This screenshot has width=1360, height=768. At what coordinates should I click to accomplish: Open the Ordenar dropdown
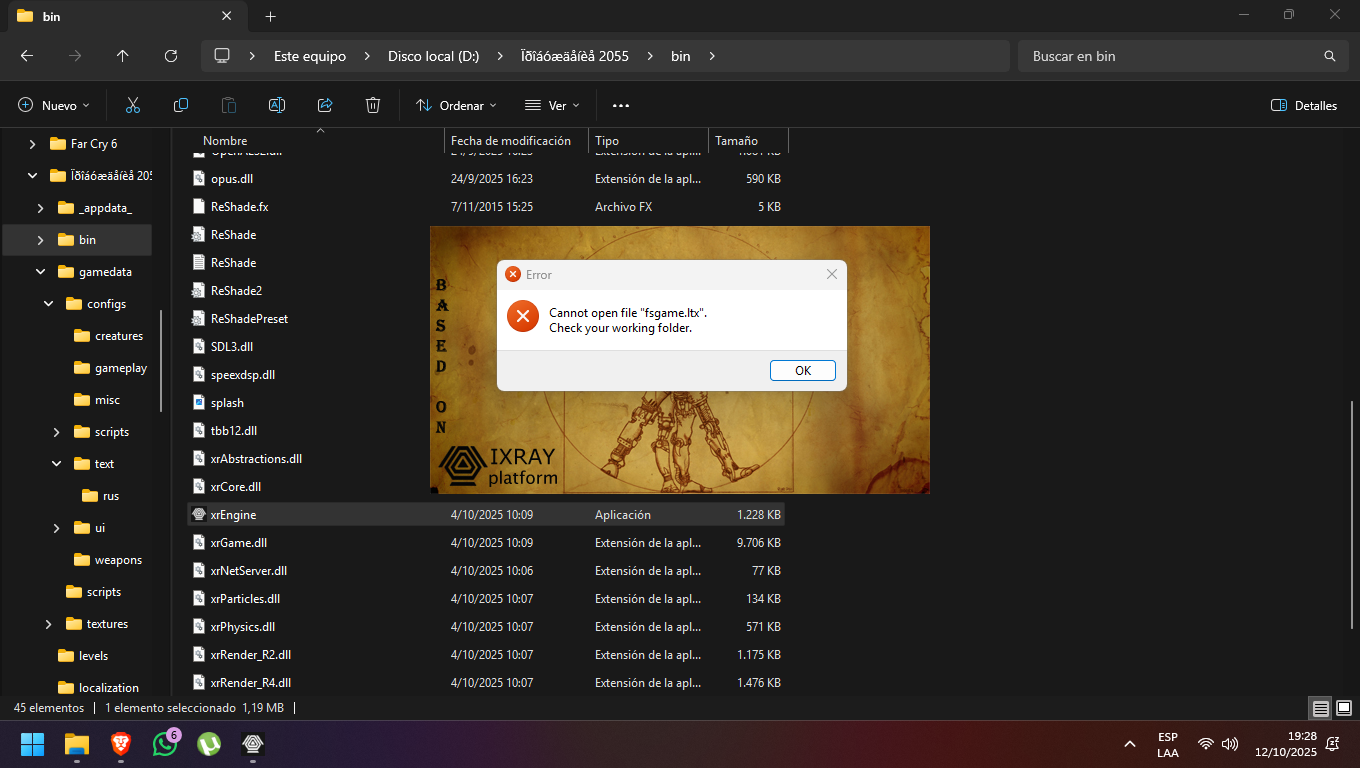[x=456, y=105]
